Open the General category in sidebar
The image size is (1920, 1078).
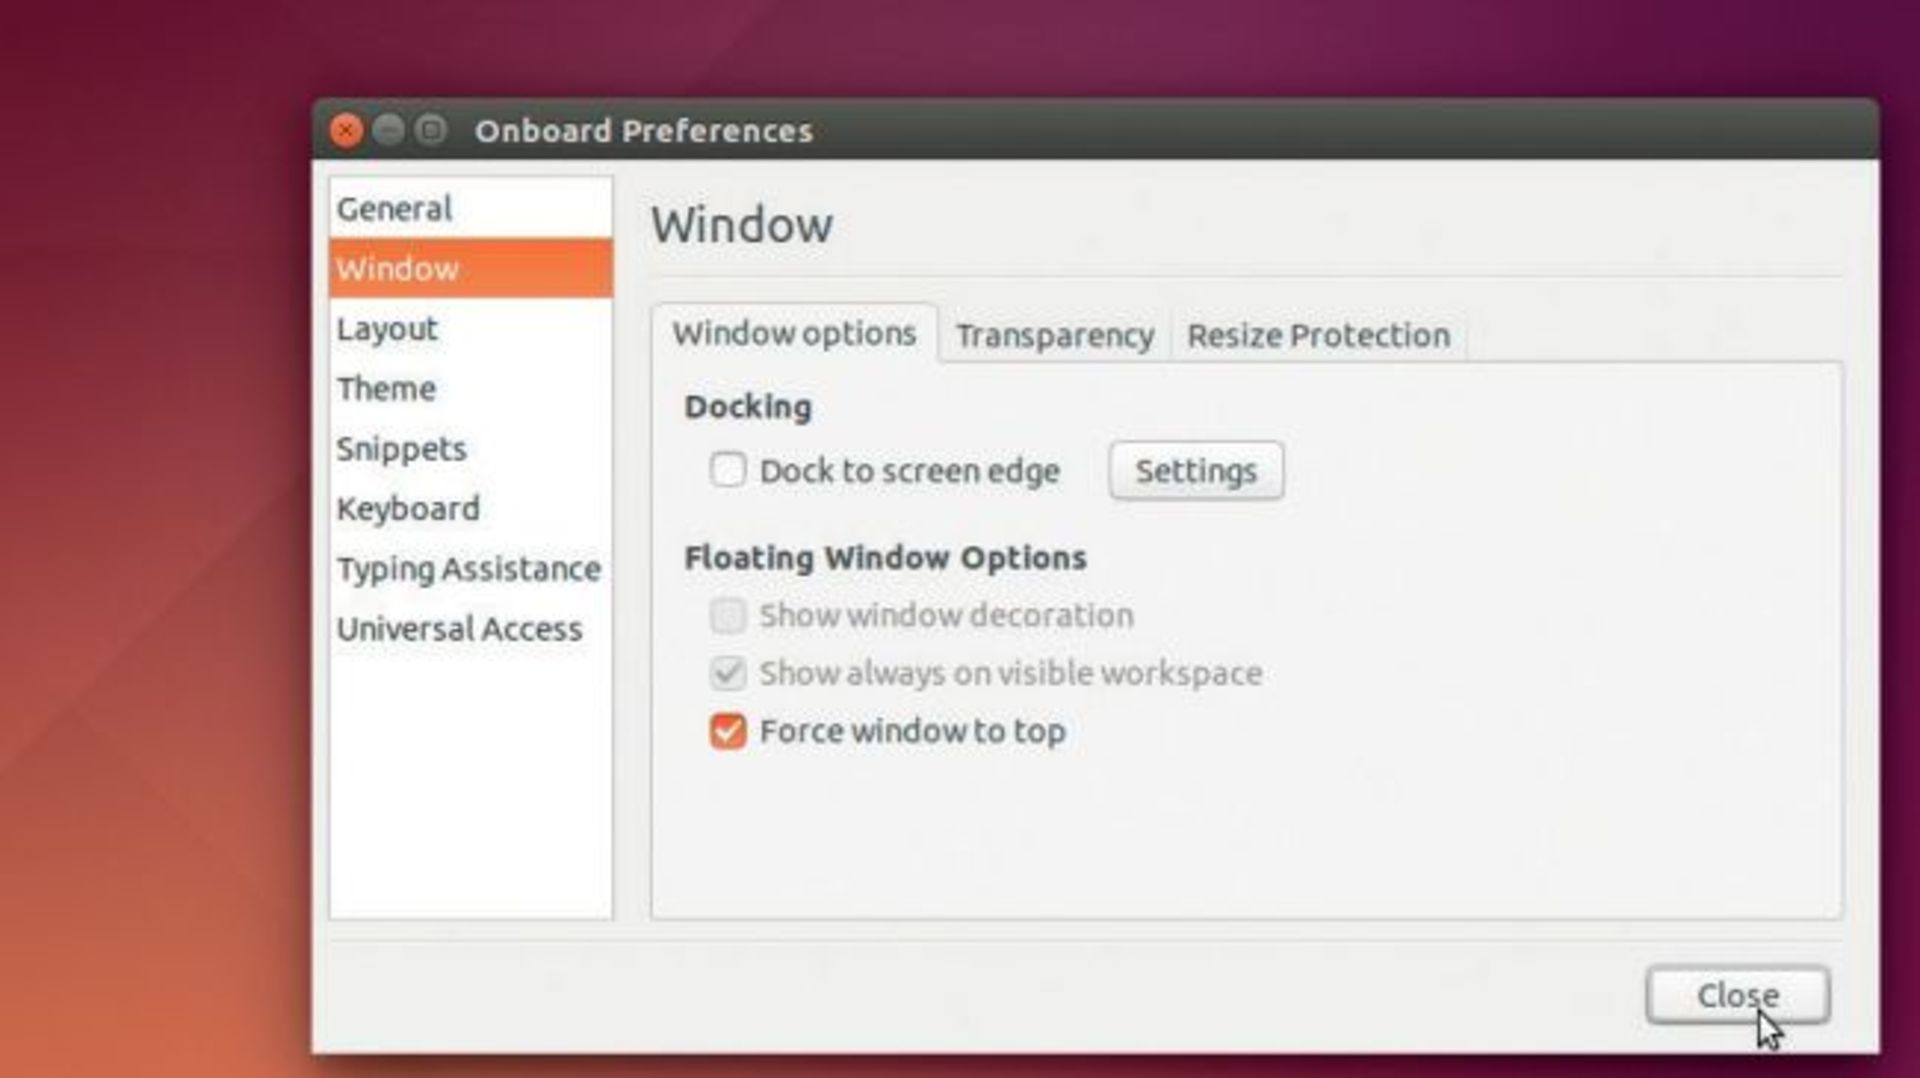(471, 208)
